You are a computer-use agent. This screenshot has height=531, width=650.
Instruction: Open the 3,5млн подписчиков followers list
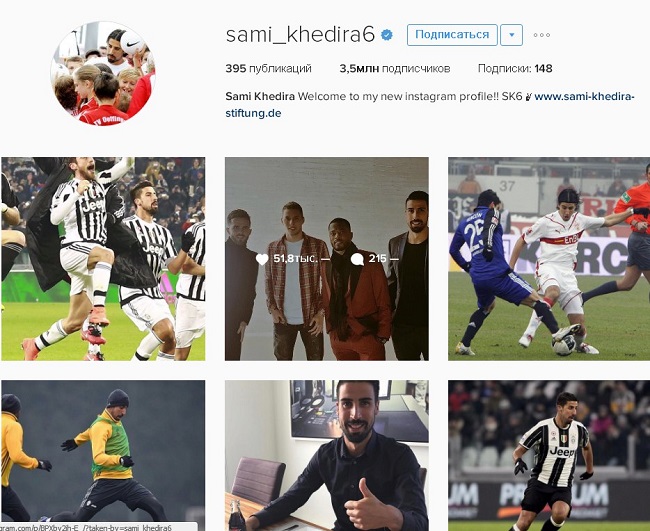coord(395,68)
